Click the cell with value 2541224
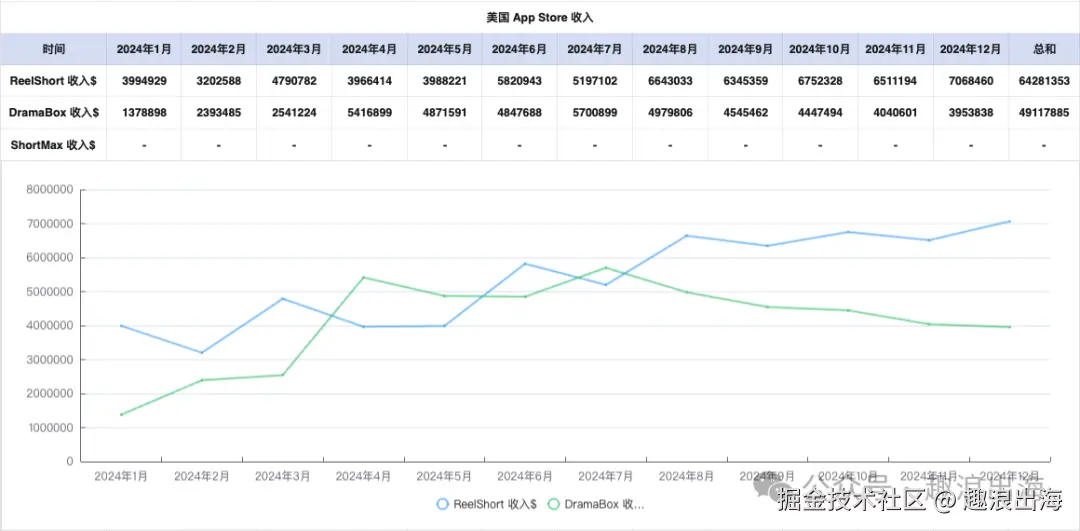This screenshot has width=1080, height=531. coord(294,113)
